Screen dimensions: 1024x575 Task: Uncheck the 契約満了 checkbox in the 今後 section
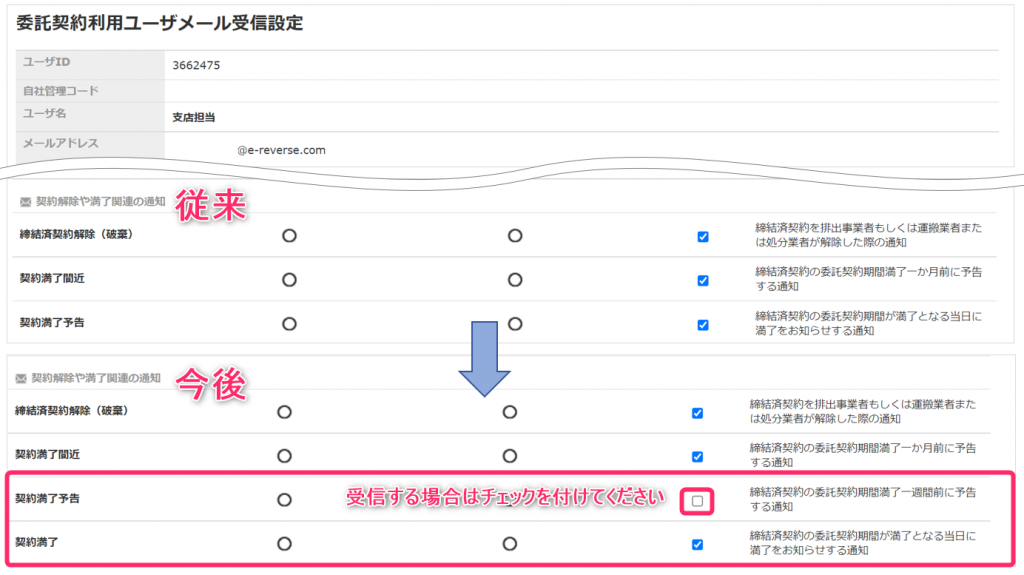pyautogui.click(x=697, y=544)
